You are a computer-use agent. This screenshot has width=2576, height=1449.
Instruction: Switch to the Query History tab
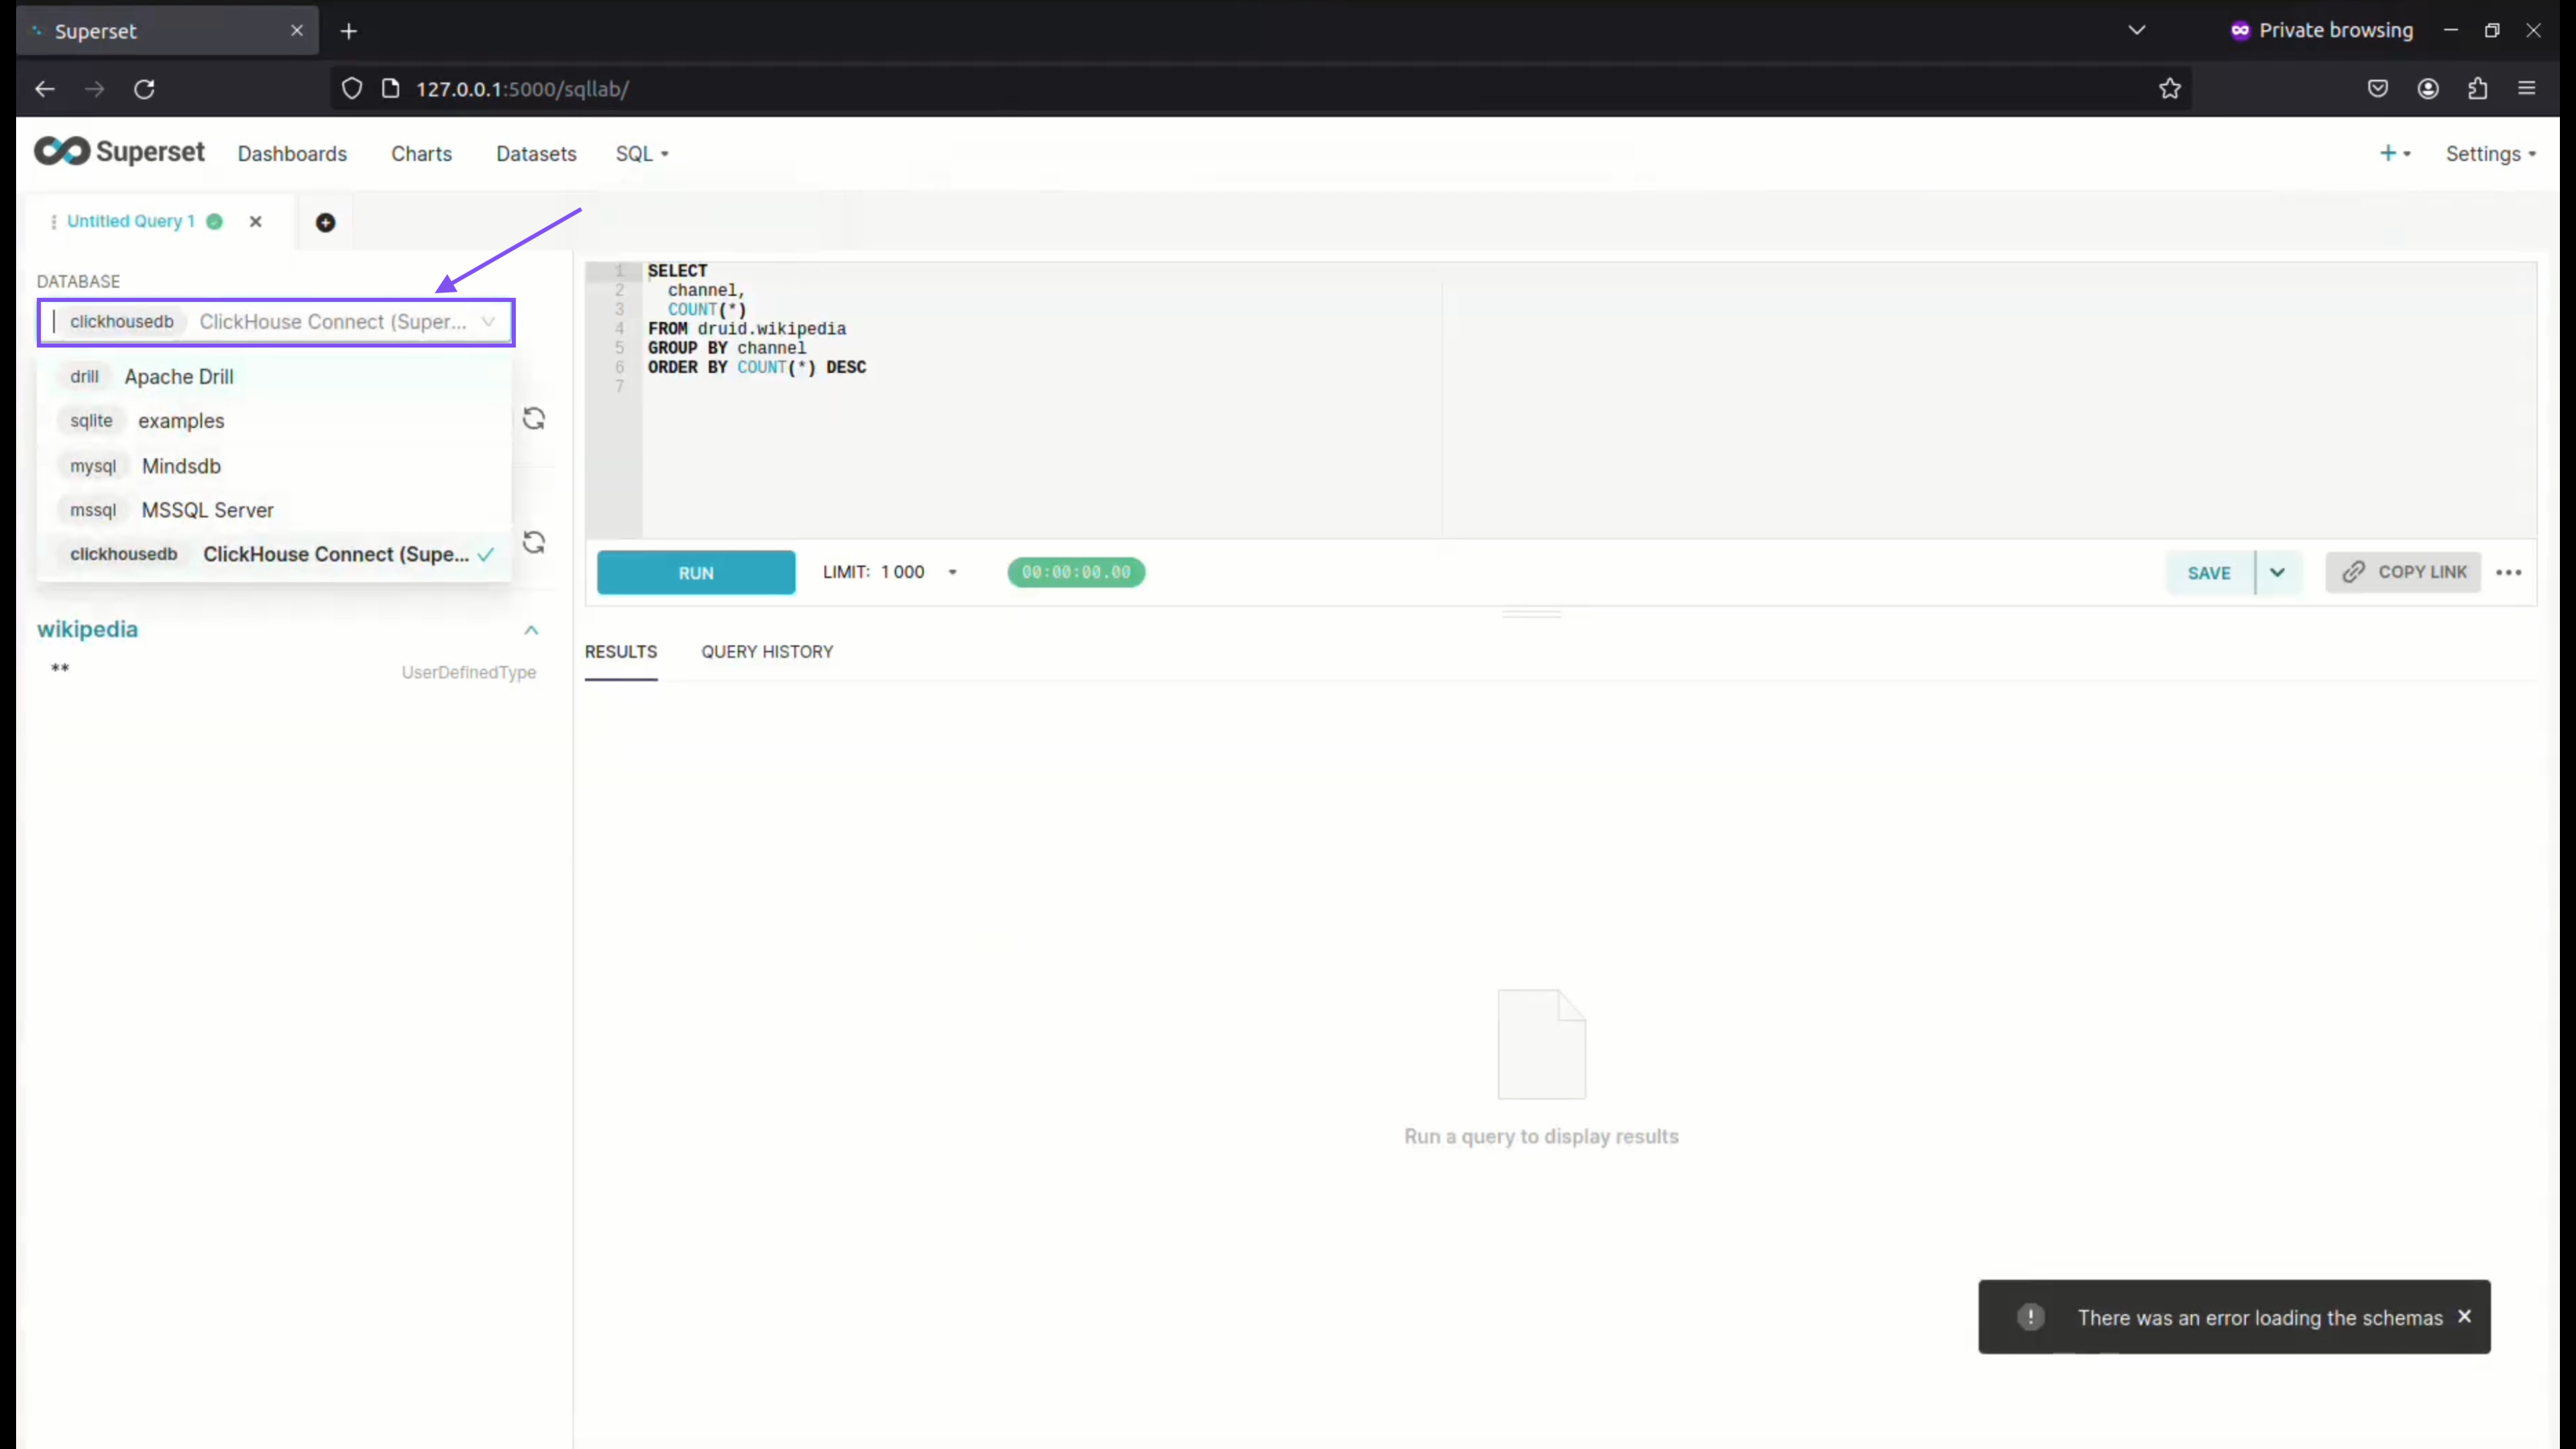(767, 651)
